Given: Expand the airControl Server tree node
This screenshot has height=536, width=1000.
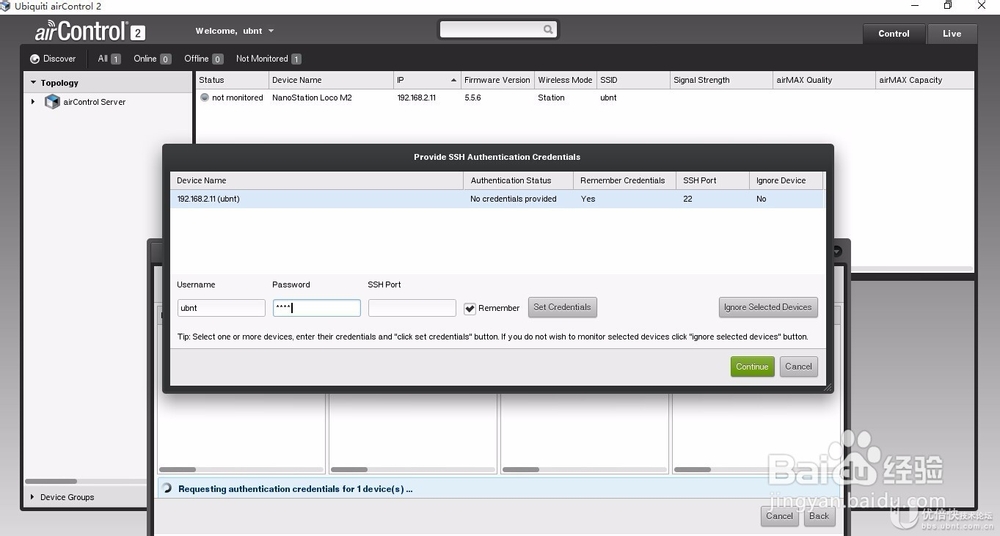Looking at the screenshot, I should pyautogui.click(x=33, y=101).
